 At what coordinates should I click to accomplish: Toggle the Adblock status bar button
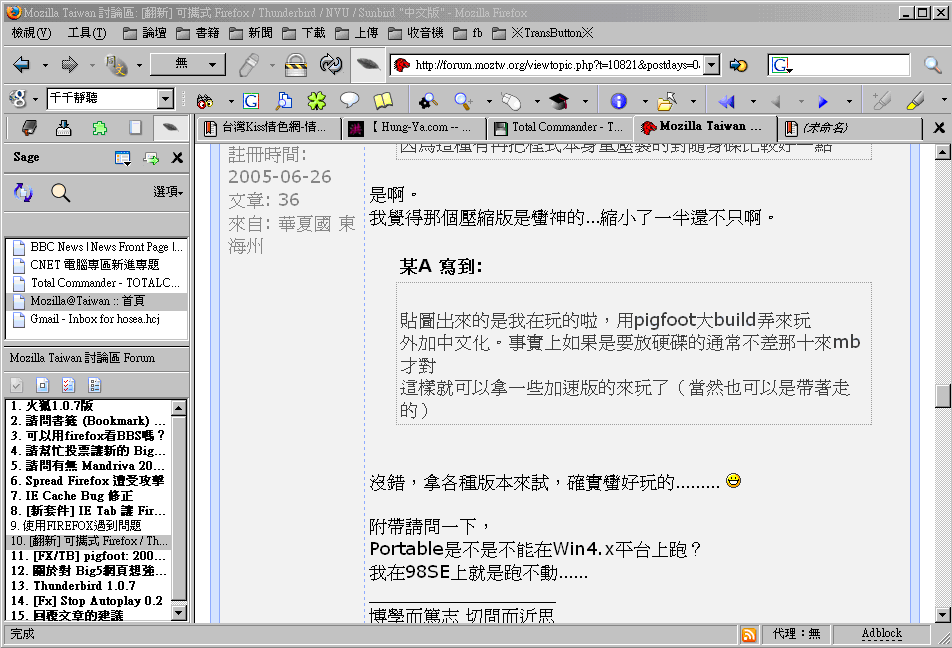881,634
